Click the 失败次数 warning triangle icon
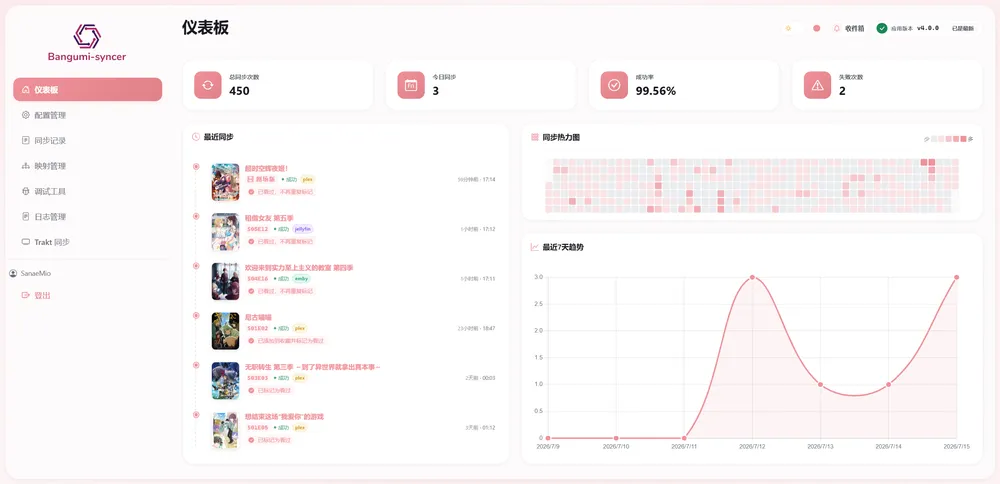This screenshot has height=484, width=1000. pyautogui.click(x=817, y=85)
